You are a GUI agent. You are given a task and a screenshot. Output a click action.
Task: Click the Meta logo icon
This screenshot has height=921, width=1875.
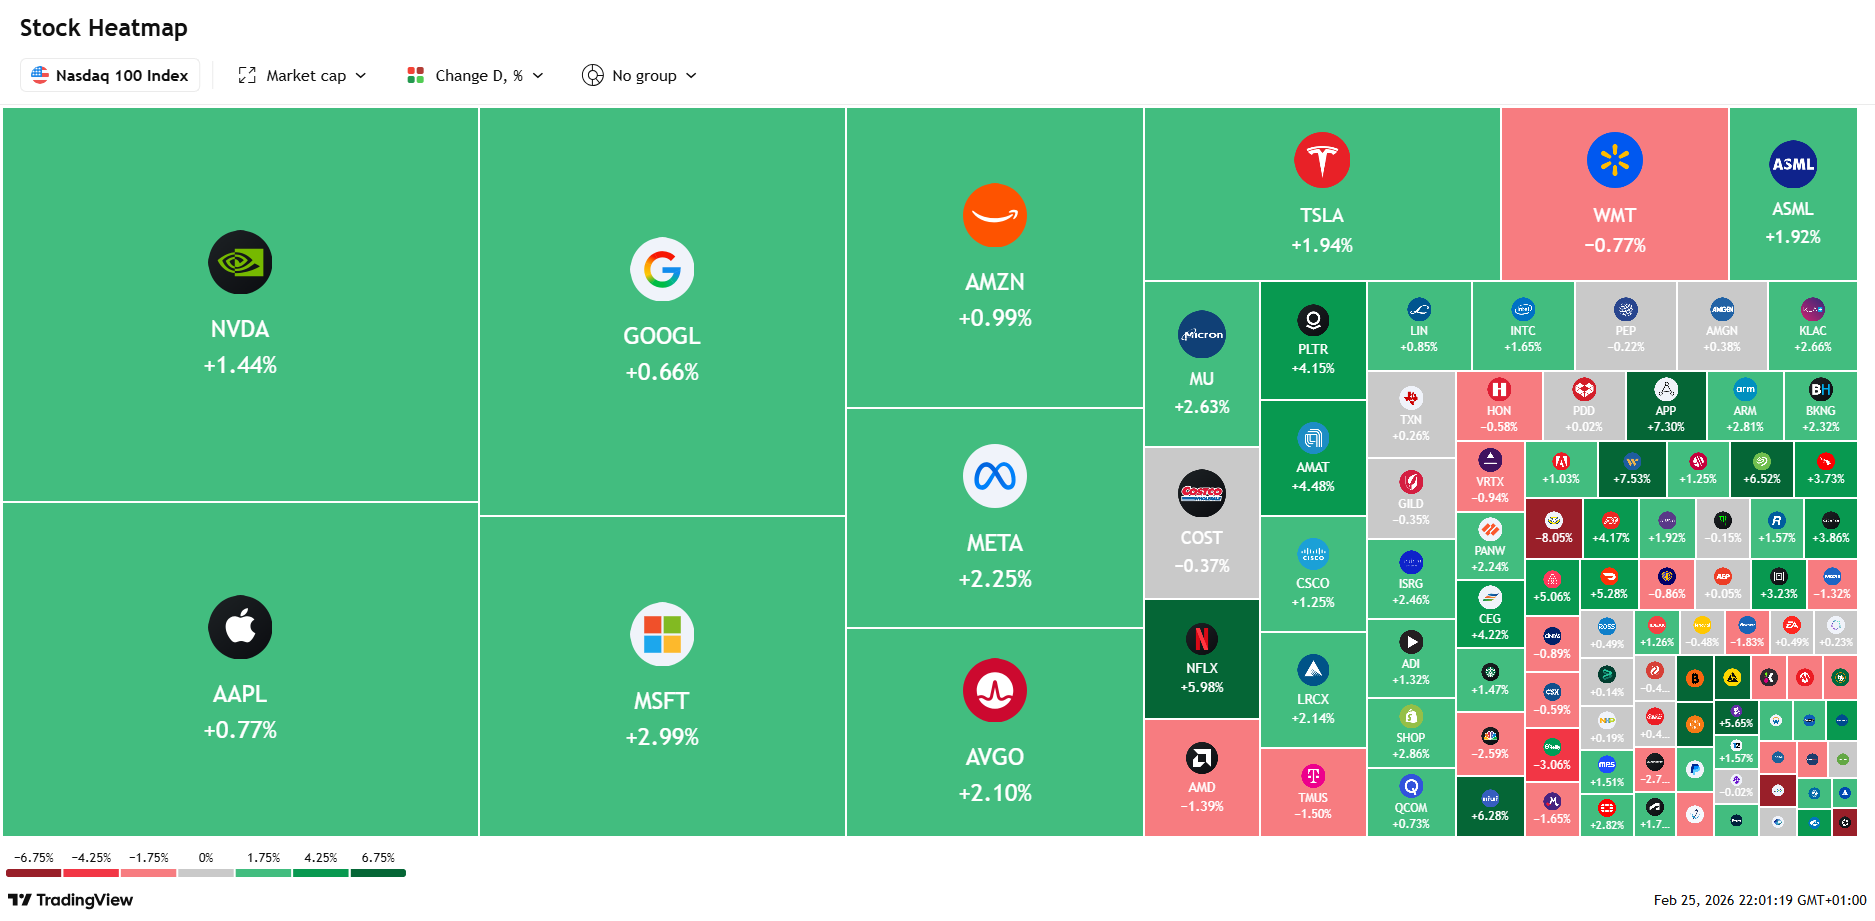click(995, 476)
